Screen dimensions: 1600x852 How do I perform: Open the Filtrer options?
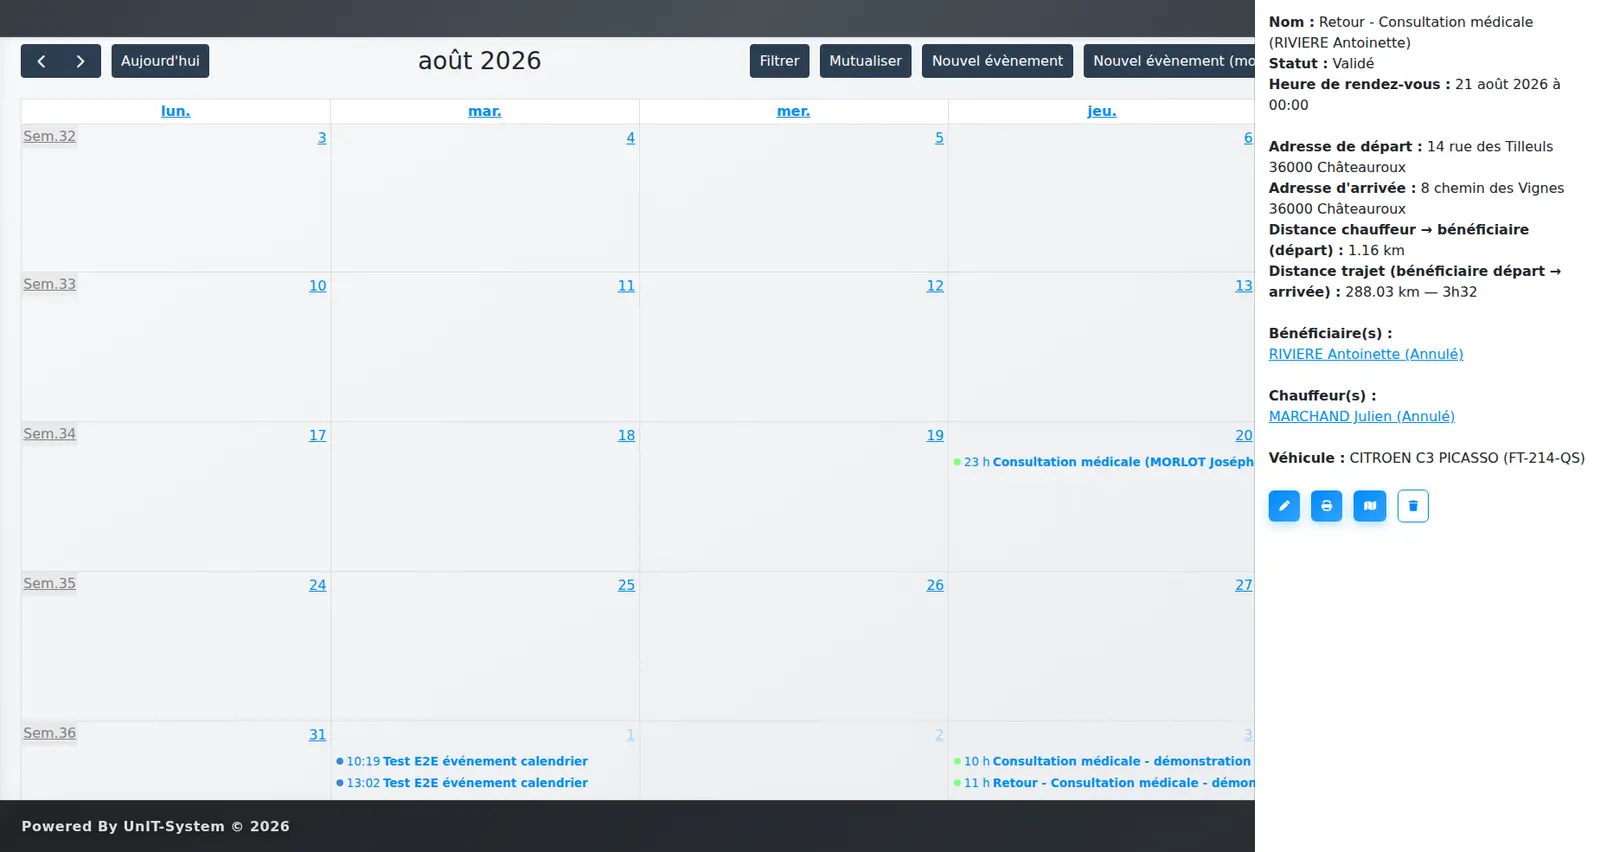tap(779, 61)
